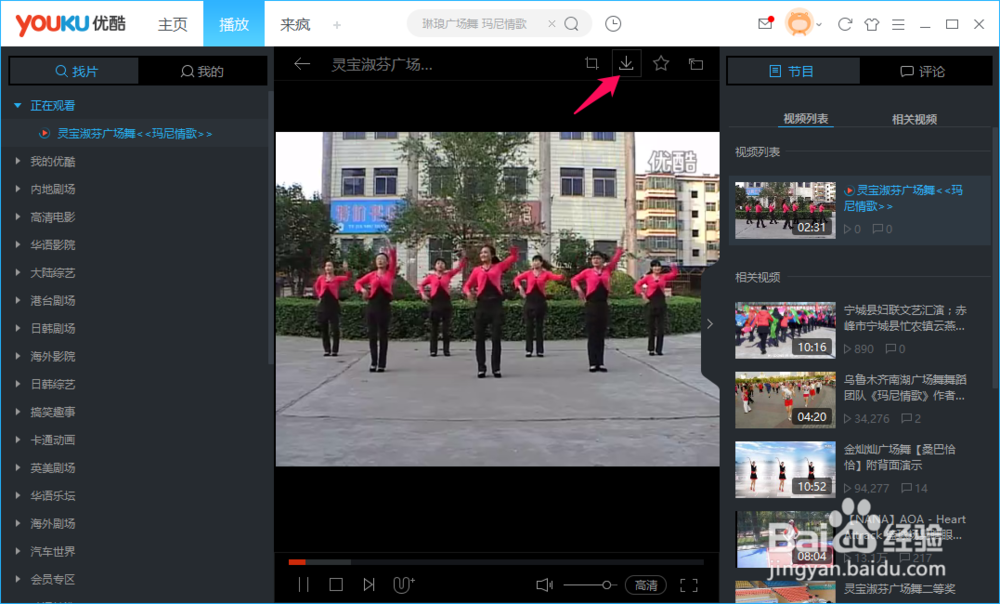Open 金灿灿广场舞 video thumbnail
1000x604 pixels.
(785, 469)
